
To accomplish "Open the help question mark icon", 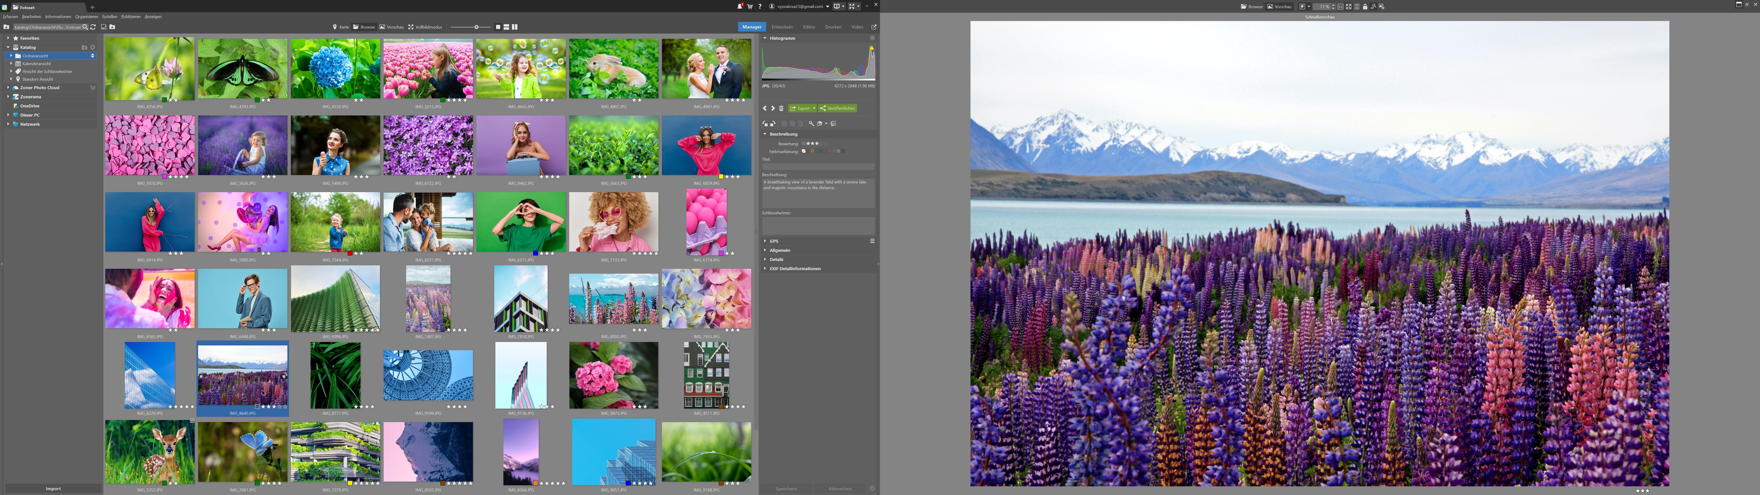I will pyautogui.click(x=760, y=6).
